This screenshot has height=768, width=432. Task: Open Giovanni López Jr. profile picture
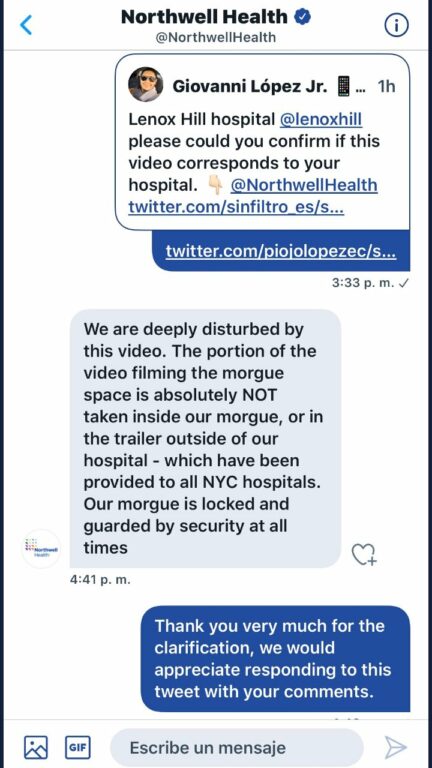145,85
